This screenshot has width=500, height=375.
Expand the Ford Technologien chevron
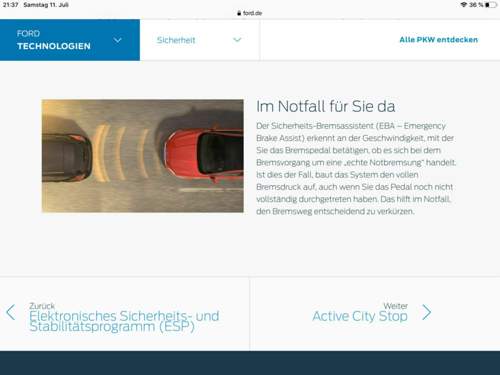click(x=117, y=40)
